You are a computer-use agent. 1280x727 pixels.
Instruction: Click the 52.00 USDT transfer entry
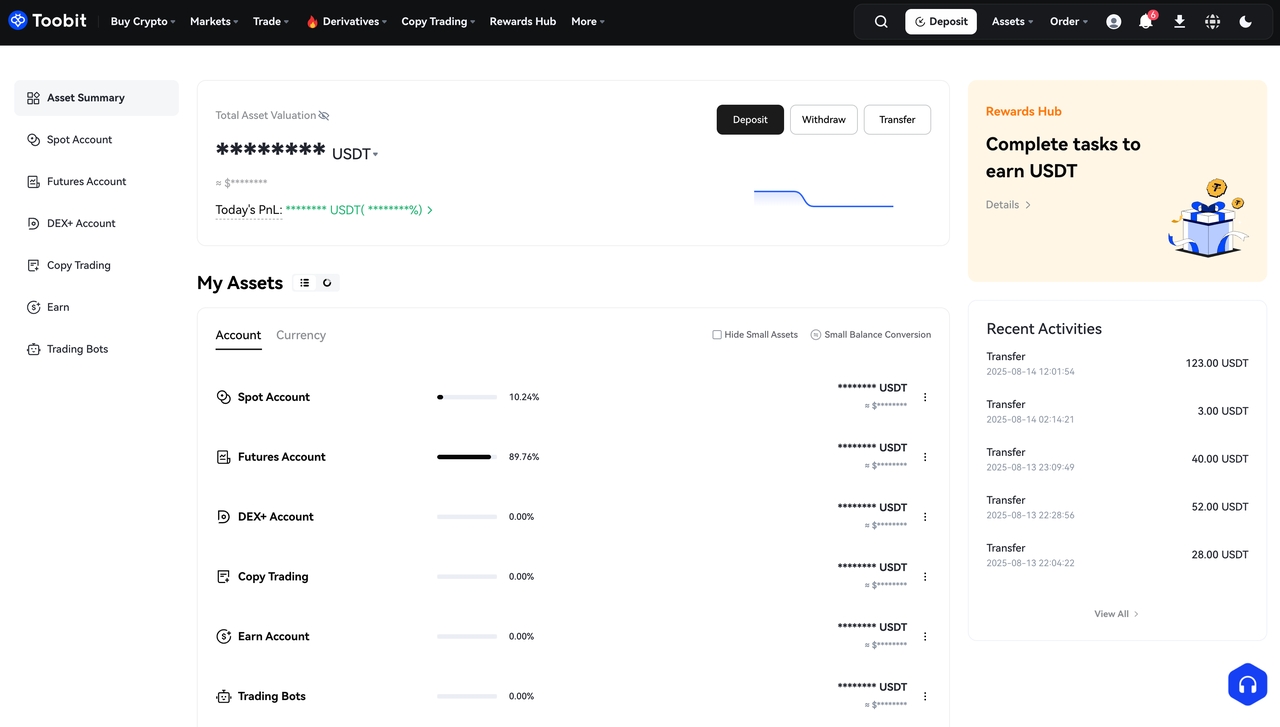1117,508
